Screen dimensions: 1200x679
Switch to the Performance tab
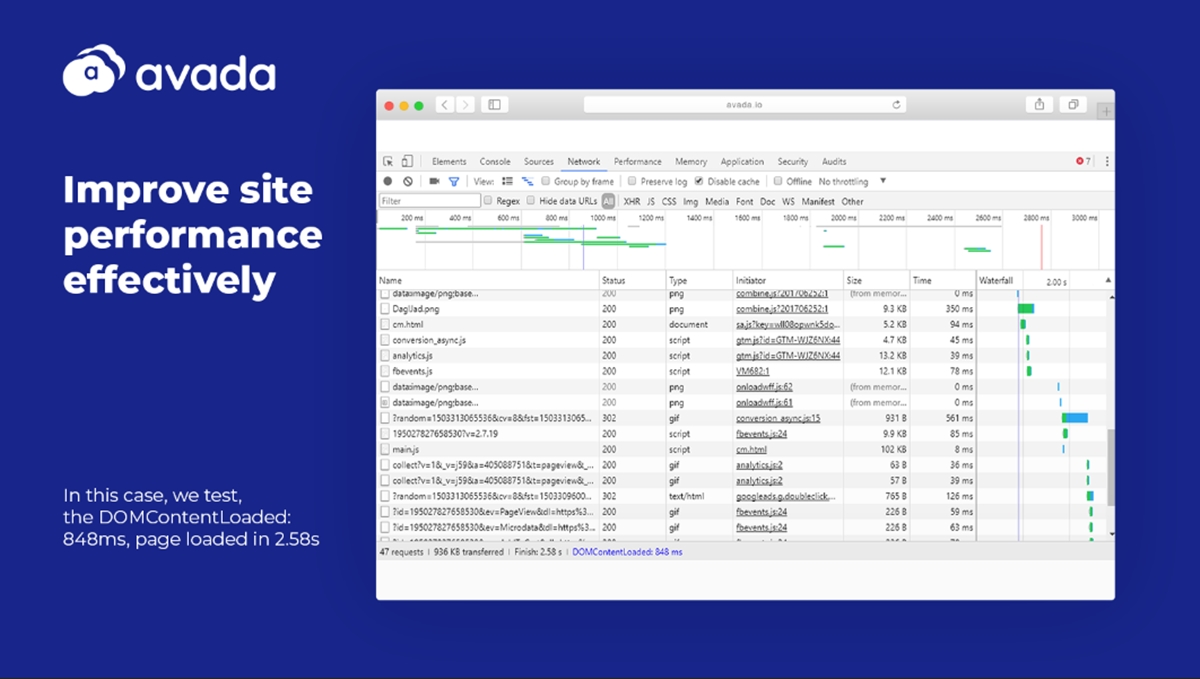tap(638, 161)
